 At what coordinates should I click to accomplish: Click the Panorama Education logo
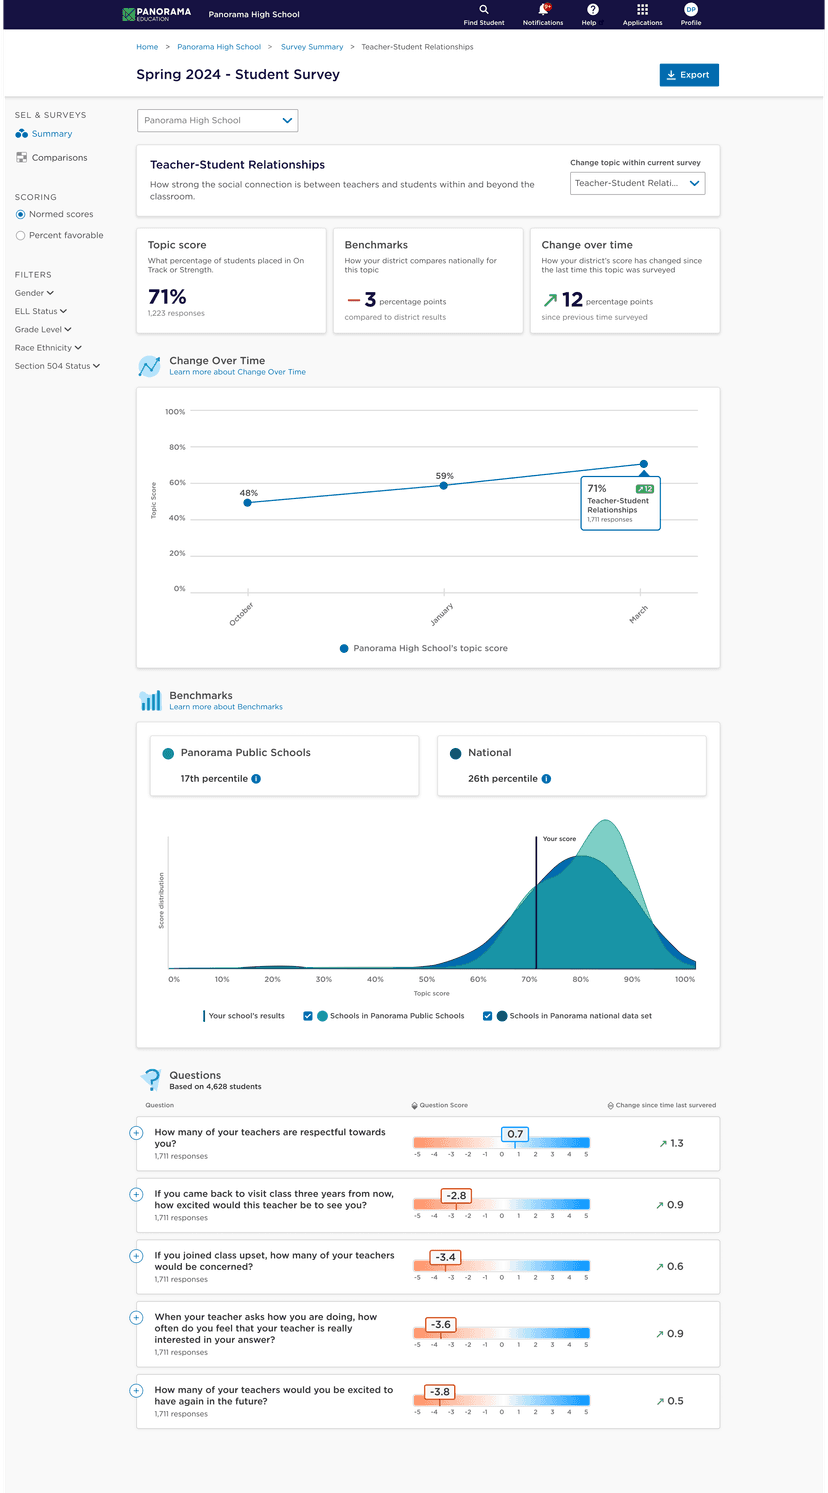coord(156,14)
